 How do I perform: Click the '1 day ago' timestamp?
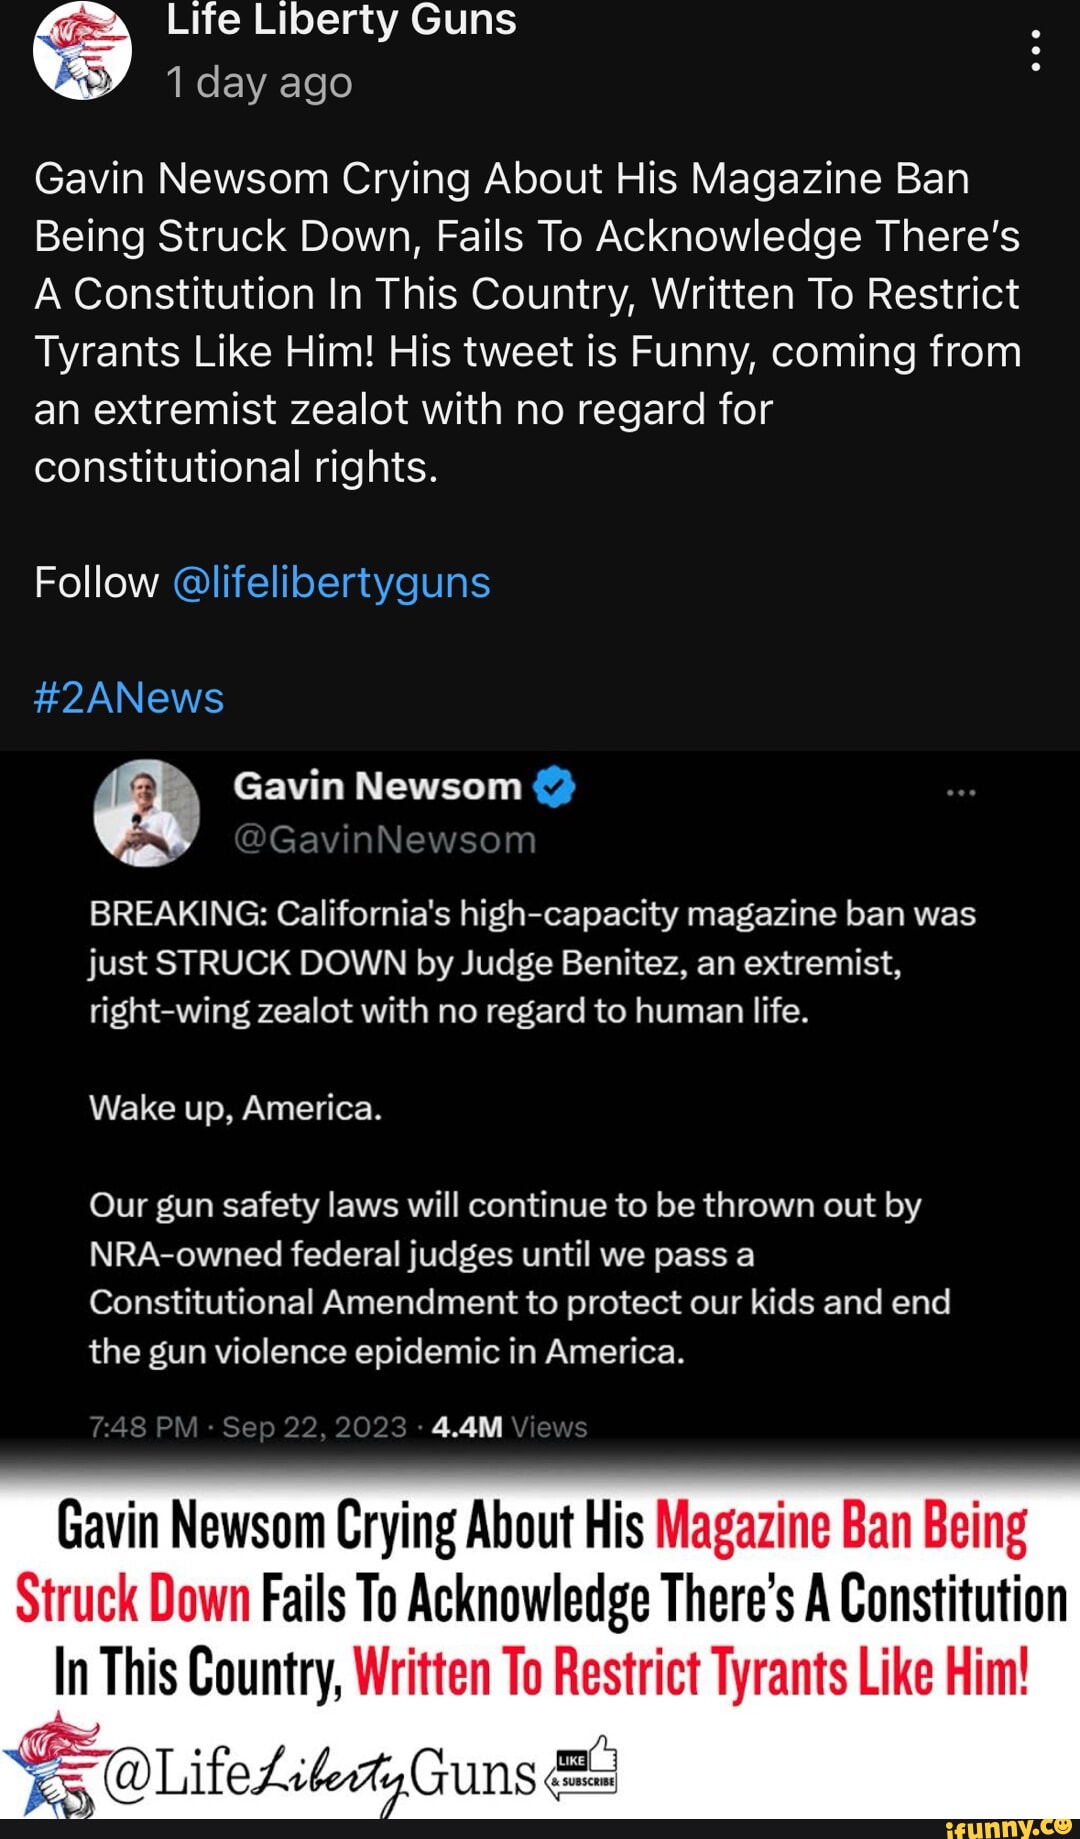258,85
